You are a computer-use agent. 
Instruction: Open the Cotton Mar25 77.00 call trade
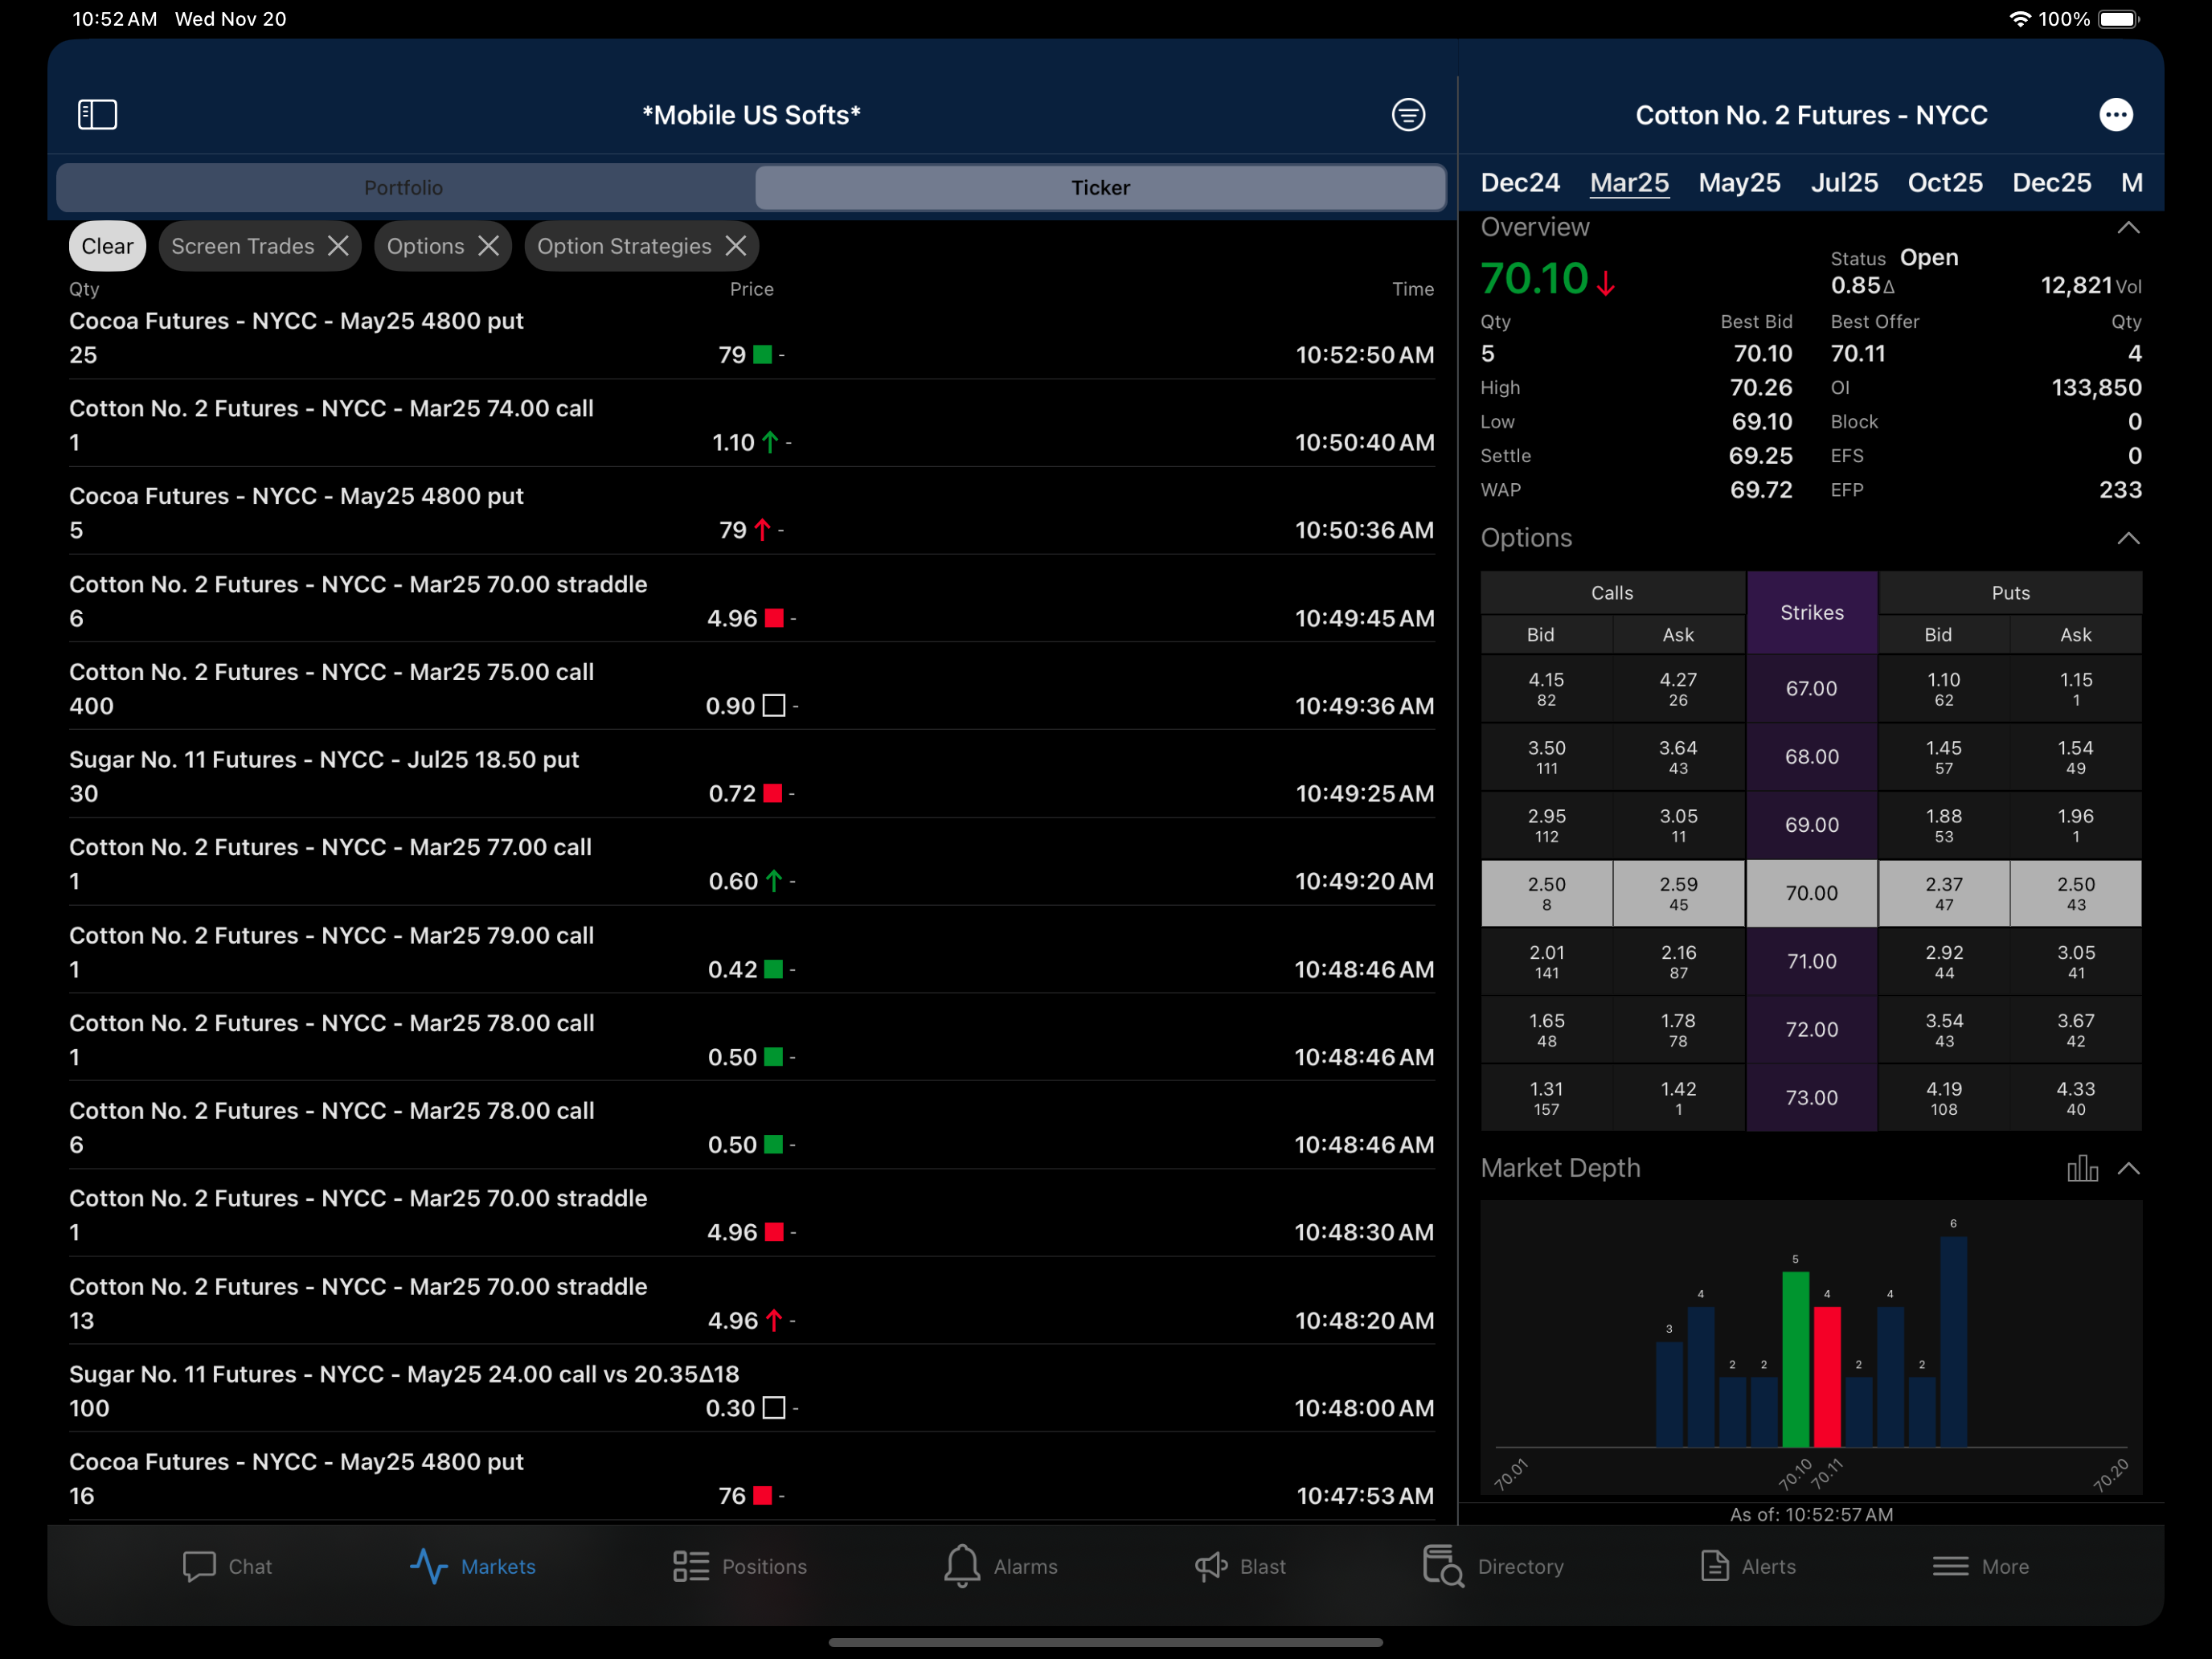(x=752, y=864)
